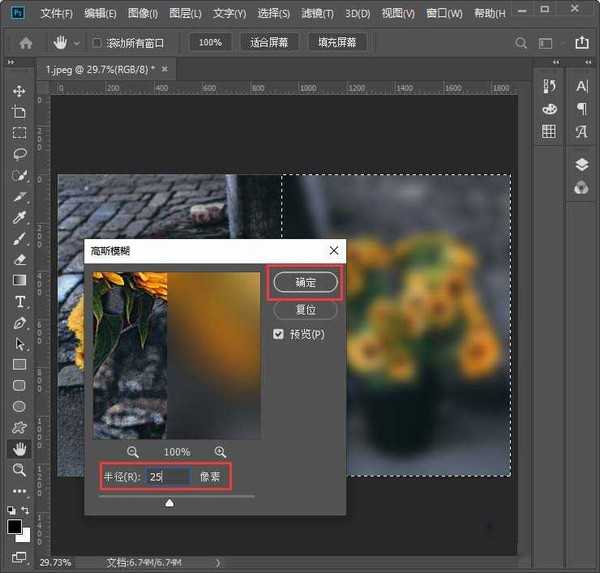Viewport: 600px width, 573px height.
Task: Enable the 滚动所有窗口 checkbox
Action: [97, 43]
